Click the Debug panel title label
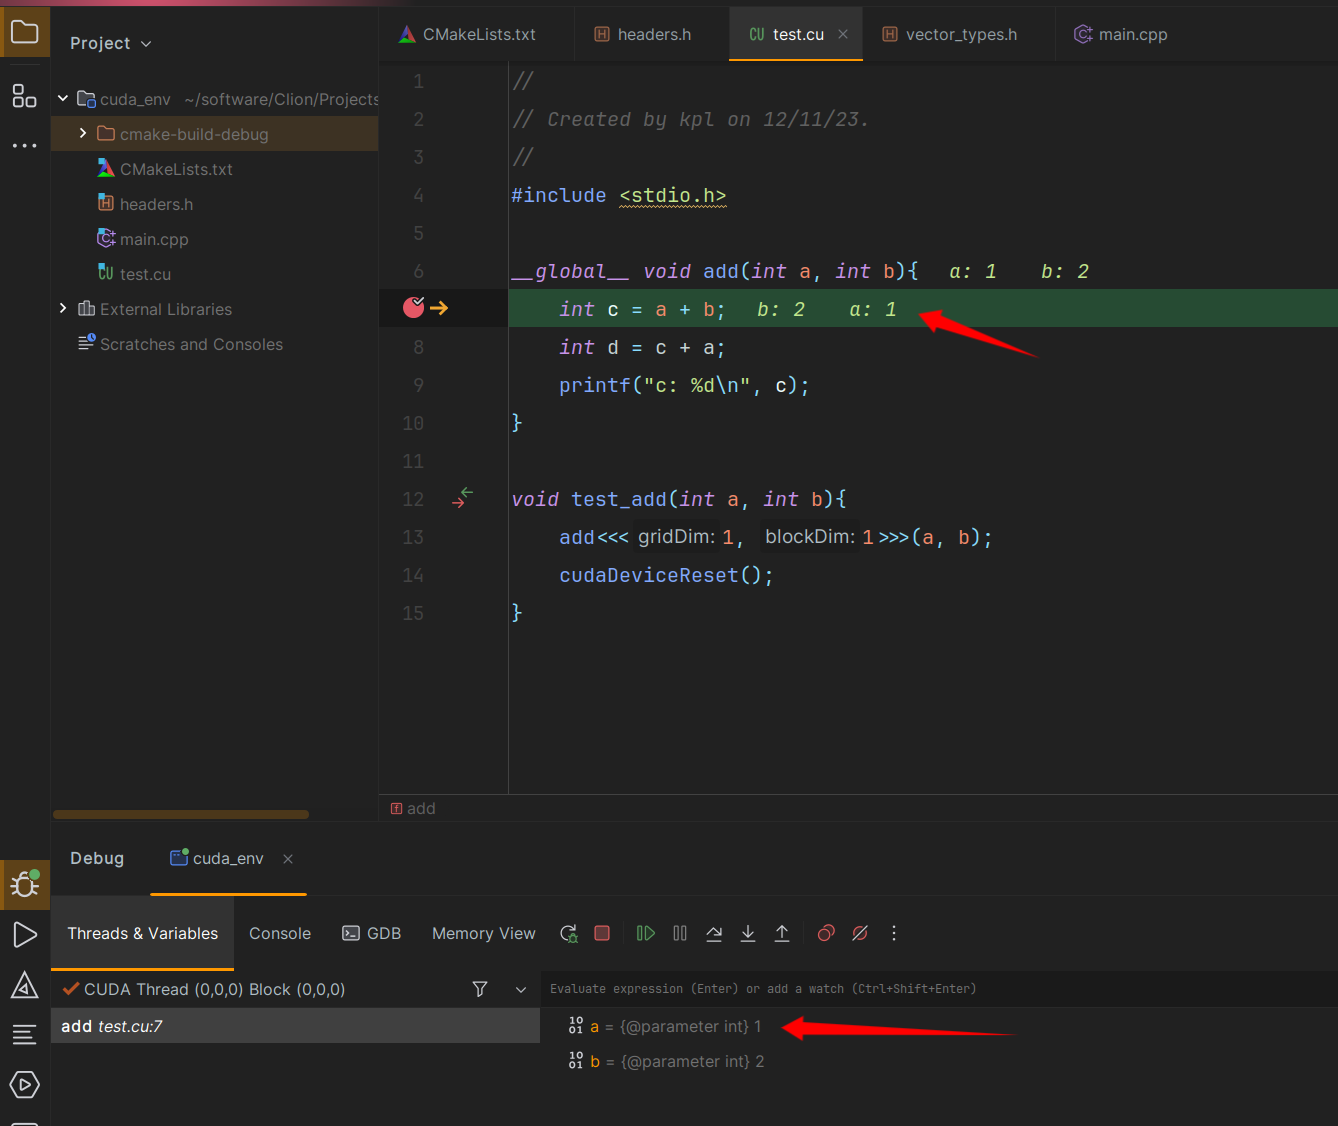Image resolution: width=1338 pixels, height=1126 pixels. [97, 858]
